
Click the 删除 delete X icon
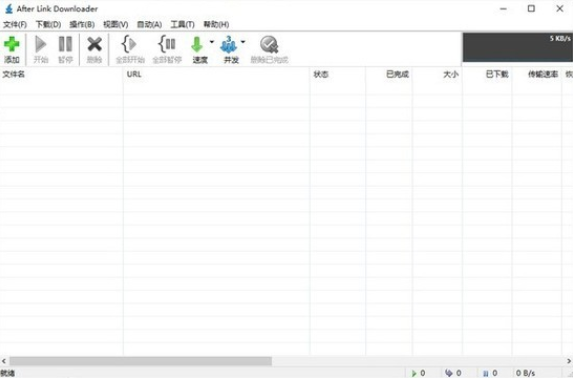point(94,45)
